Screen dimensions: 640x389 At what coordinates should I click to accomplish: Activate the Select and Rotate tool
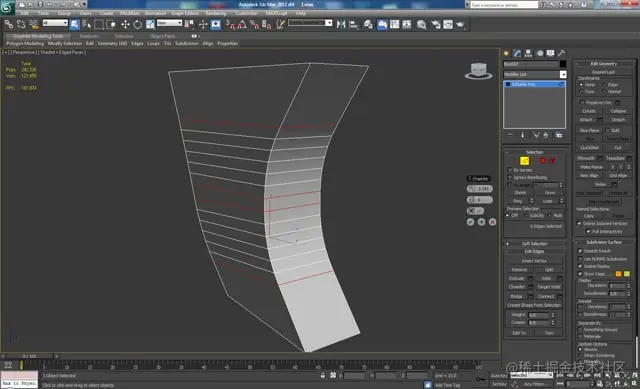click(138, 24)
